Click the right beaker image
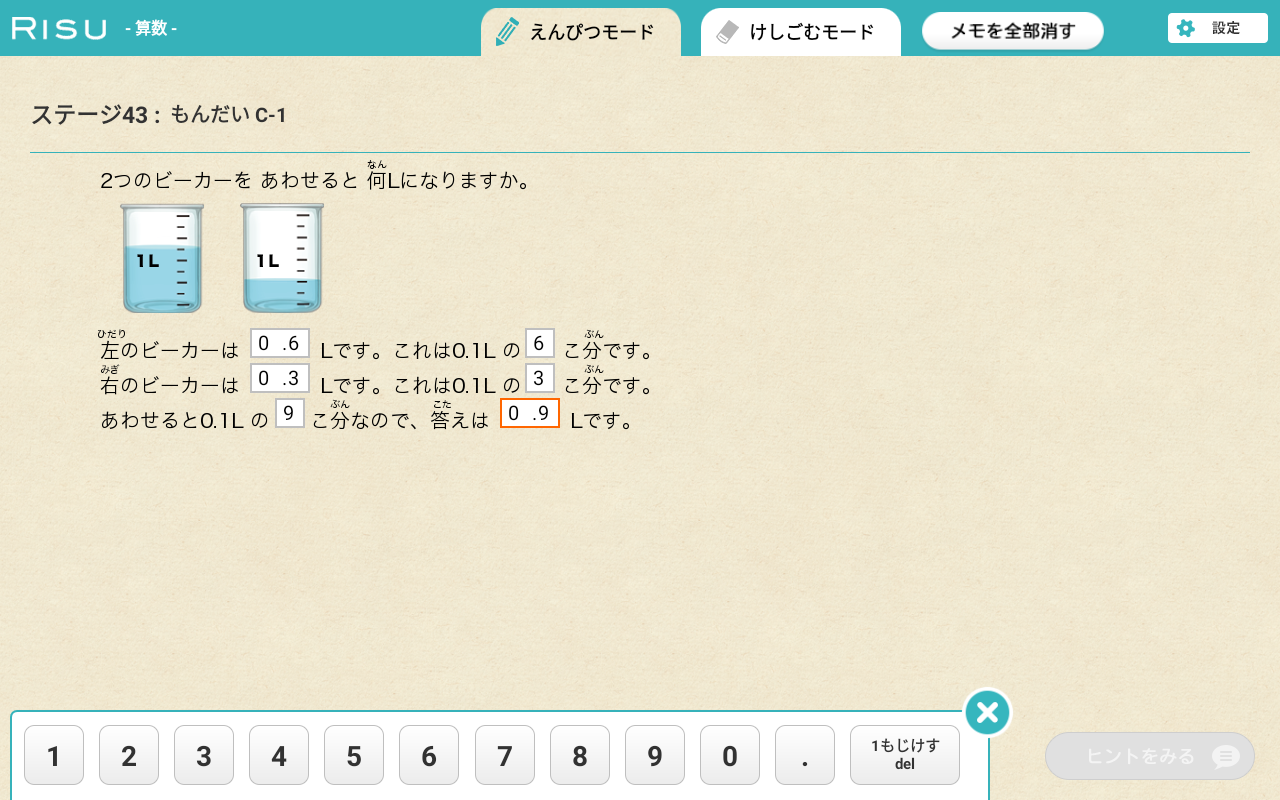 pos(282,258)
